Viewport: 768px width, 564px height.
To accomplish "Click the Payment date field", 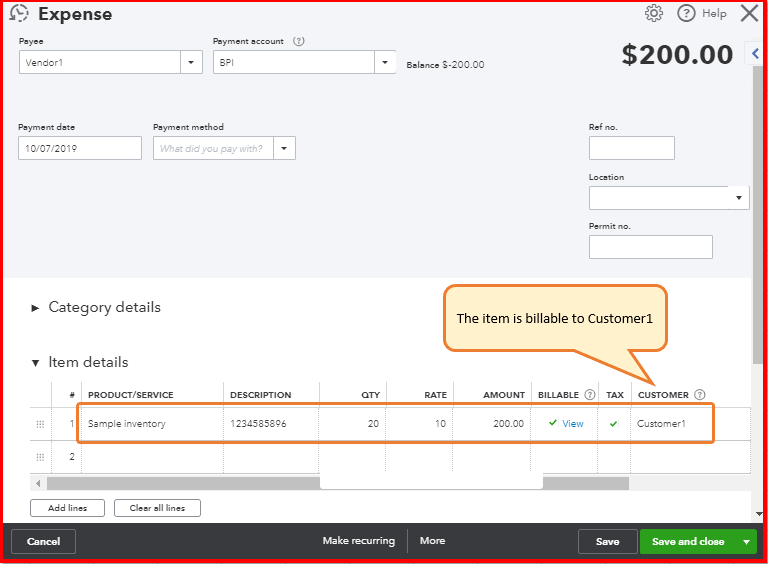I will (x=80, y=148).
